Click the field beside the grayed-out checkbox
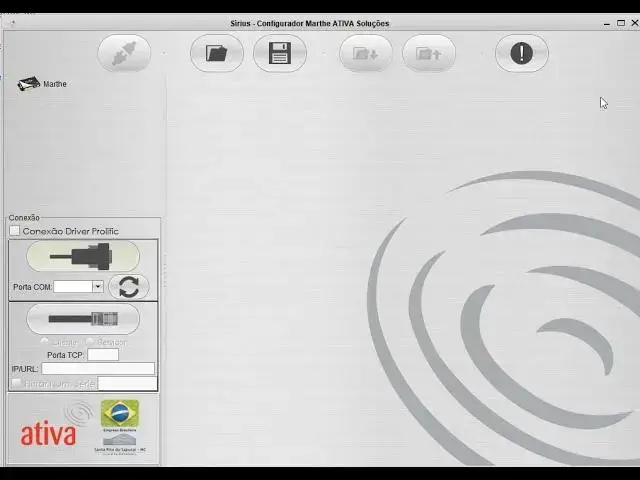The height and width of the screenshot is (480, 640). [127, 384]
